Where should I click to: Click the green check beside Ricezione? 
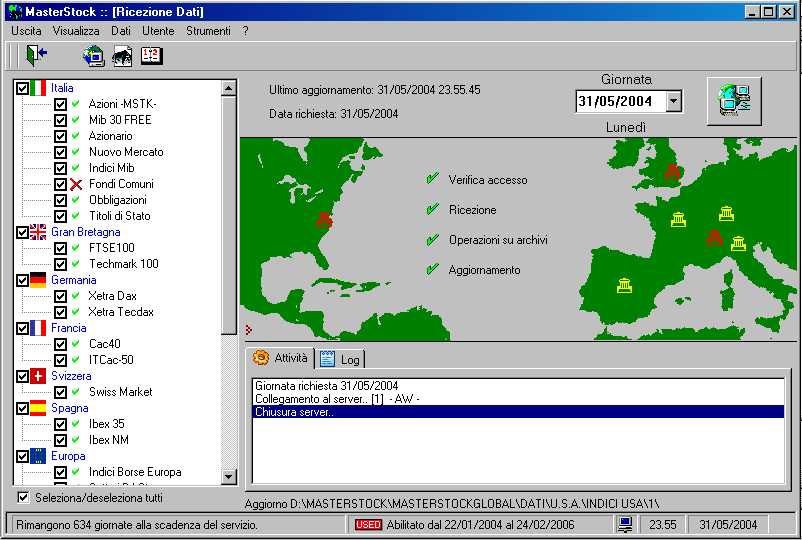click(433, 209)
